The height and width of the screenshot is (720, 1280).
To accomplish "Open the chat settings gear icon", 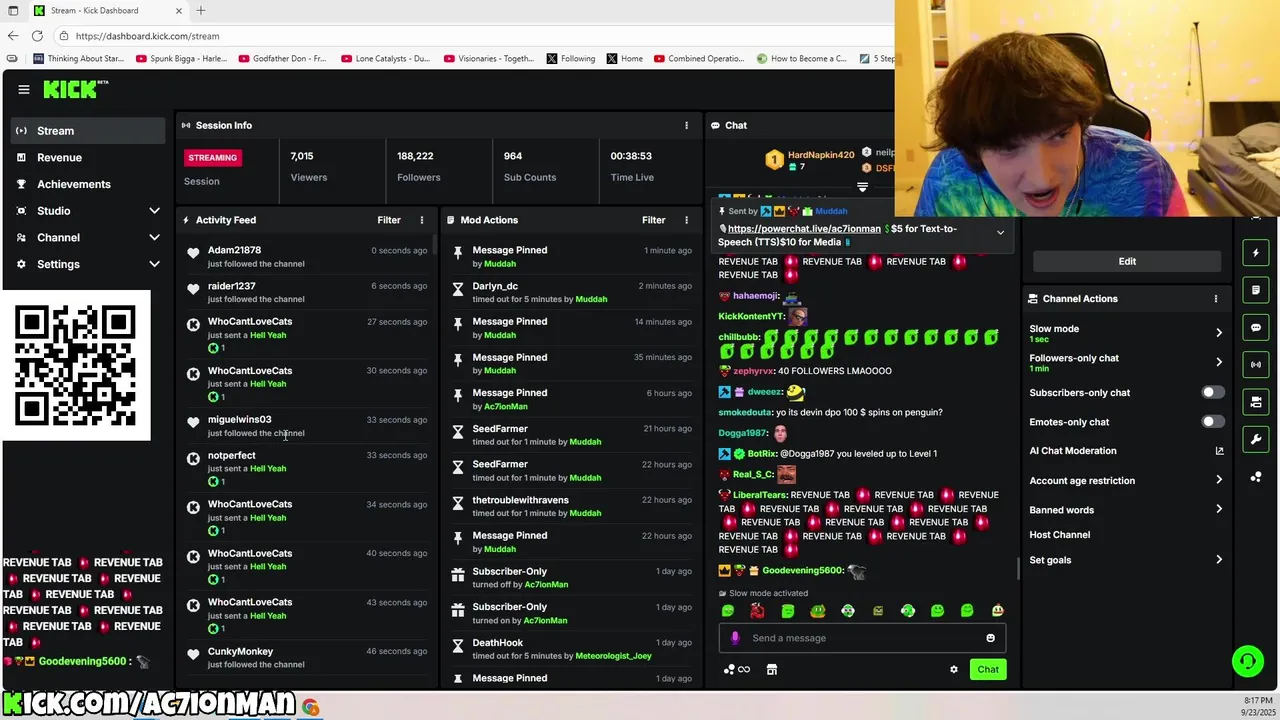I will coord(954,670).
